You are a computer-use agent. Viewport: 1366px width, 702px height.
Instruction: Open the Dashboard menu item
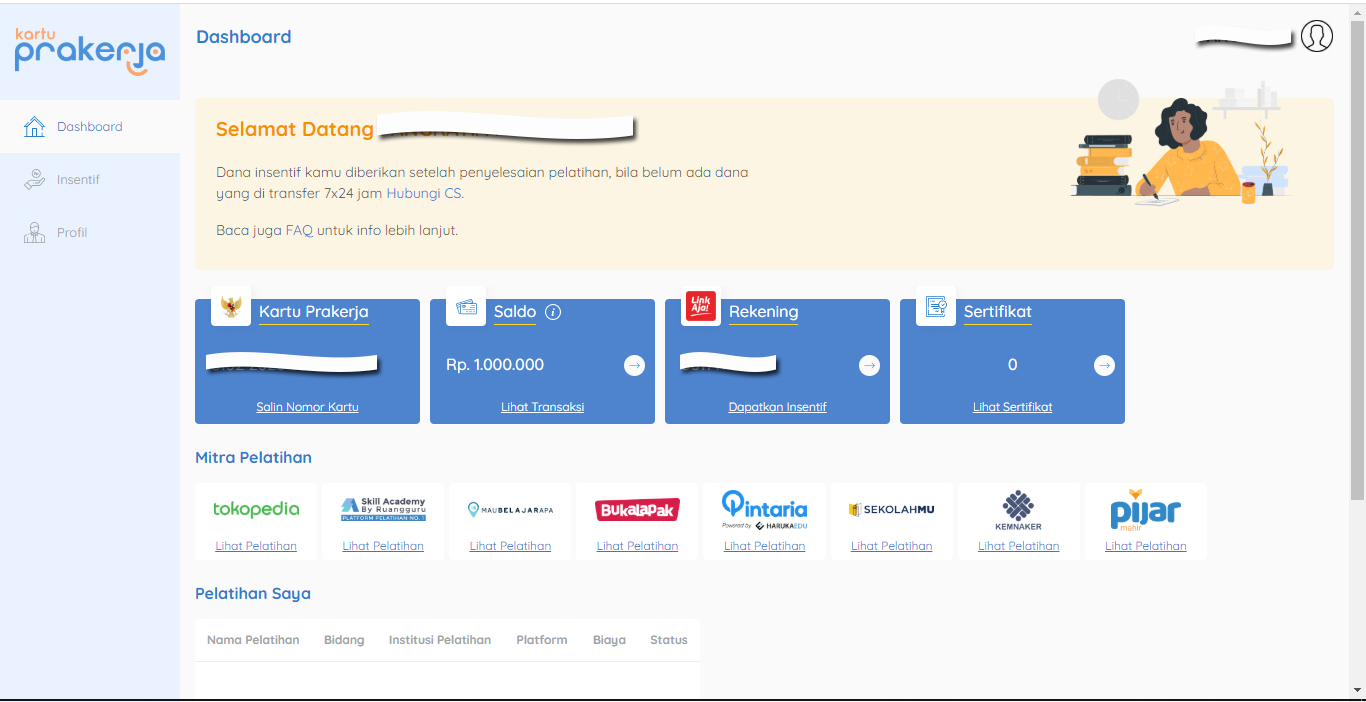[x=90, y=127]
